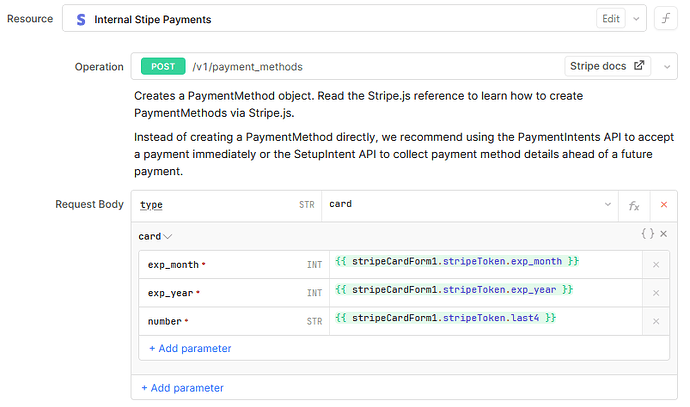Edit the exp_year value expression
Screen dimensions: 690x407
click(486, 293)
